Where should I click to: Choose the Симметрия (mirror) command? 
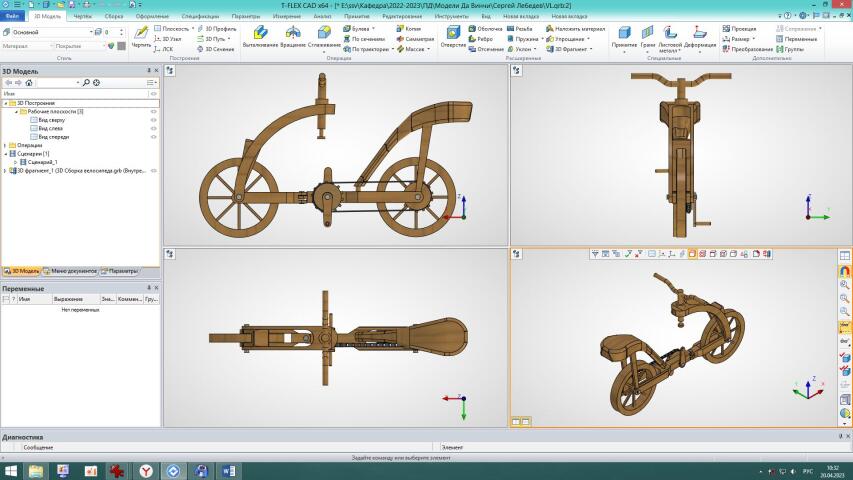(x=415, y=39)
